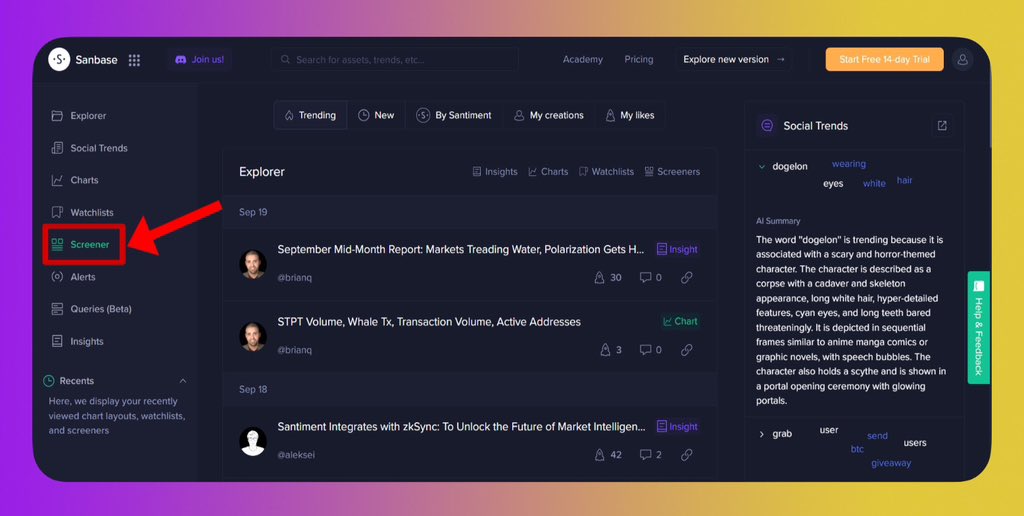The image size is (1024, 516).
Task: Open STPT Volume, Whale Tx chart post
Action: coord(429,322)
